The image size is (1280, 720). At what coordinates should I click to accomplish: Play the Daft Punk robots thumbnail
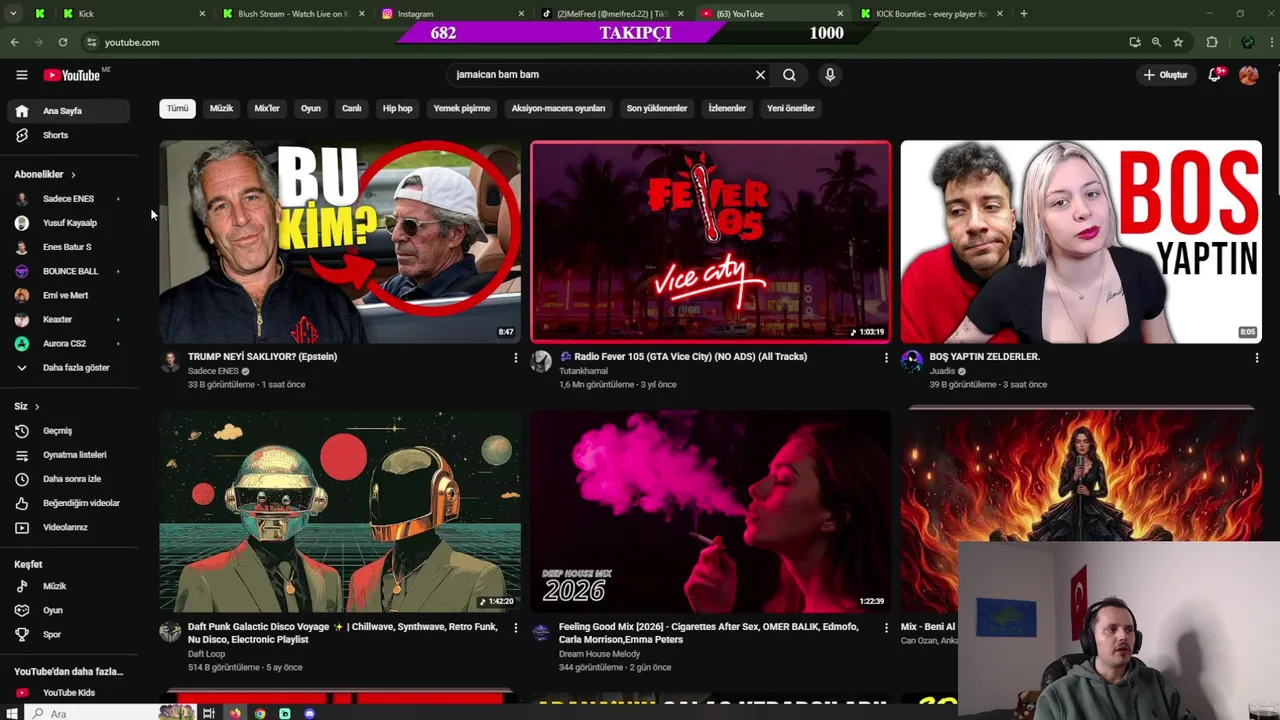[340, 511]
